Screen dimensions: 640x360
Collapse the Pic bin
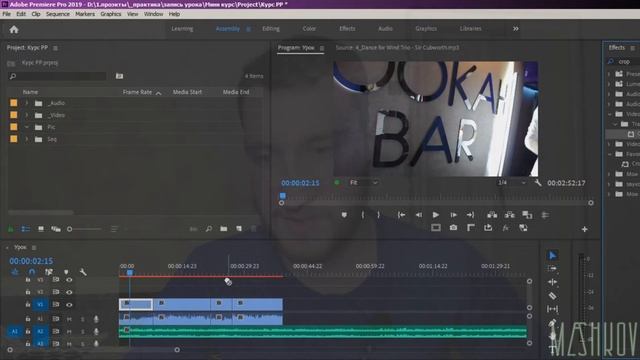coord(27,127)
